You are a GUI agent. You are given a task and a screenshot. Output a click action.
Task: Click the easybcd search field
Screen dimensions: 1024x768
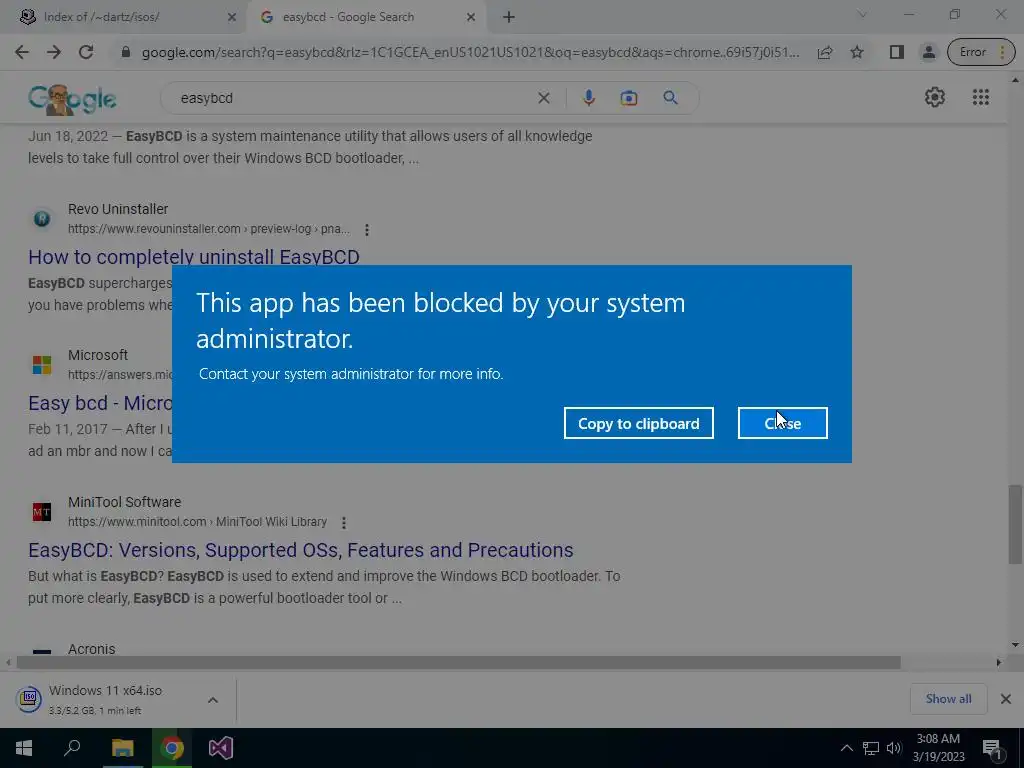point(353,98)
